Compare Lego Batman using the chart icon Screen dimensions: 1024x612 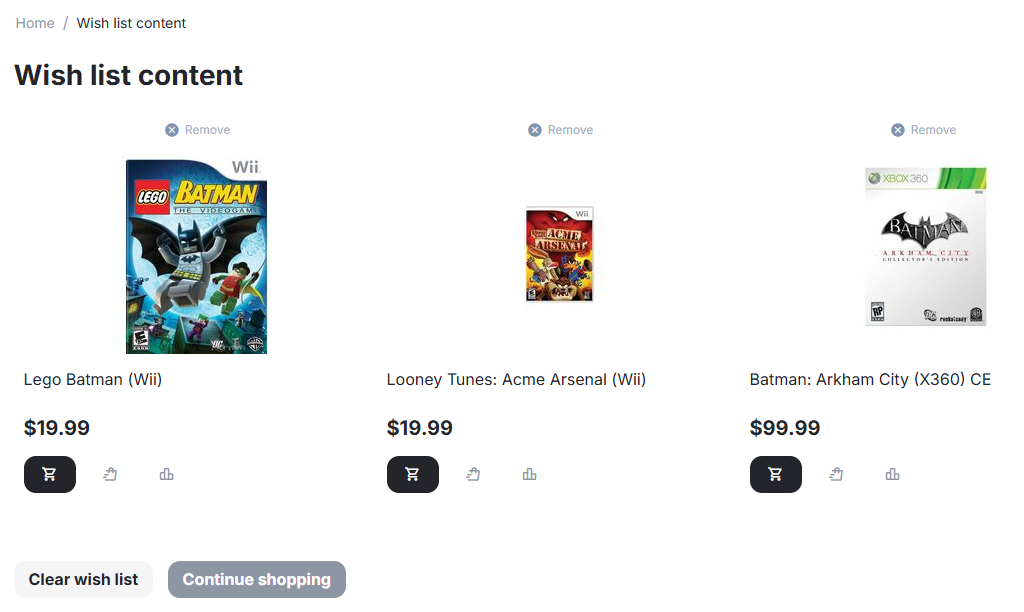click(166, 474)
